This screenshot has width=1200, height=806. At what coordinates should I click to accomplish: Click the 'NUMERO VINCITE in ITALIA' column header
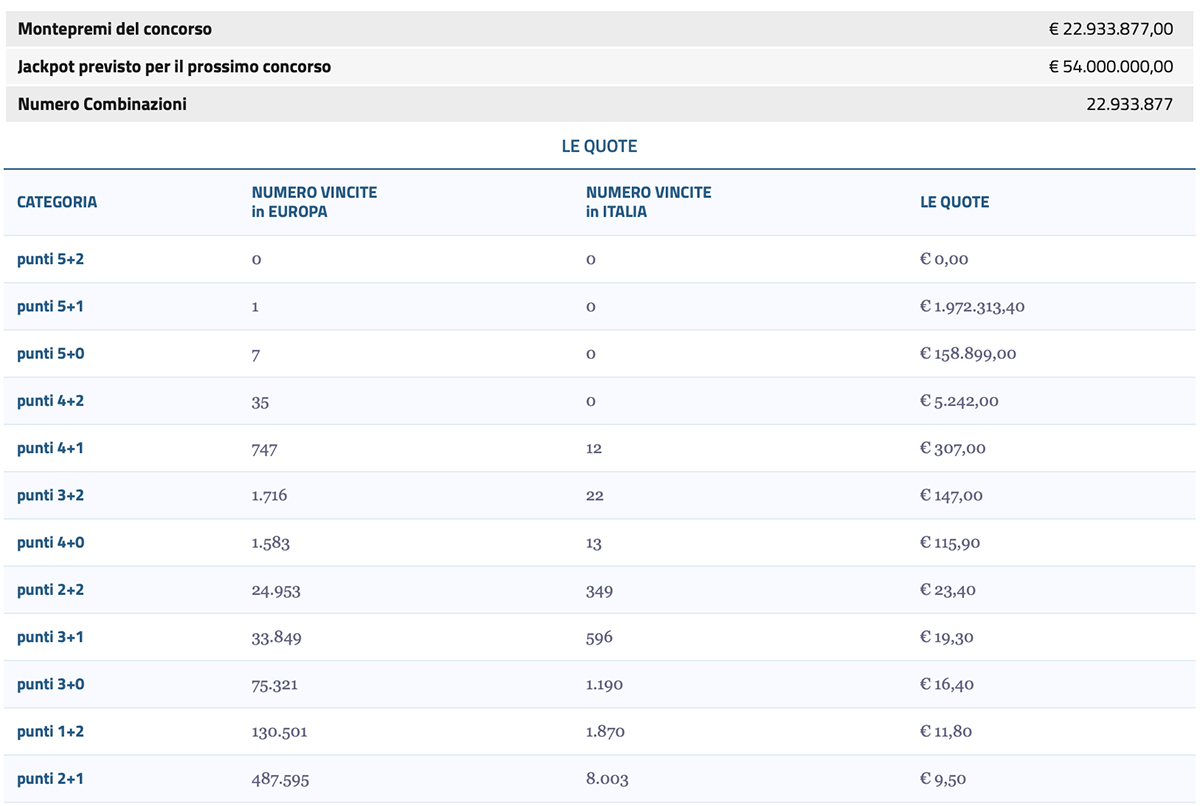coord(648,202)
